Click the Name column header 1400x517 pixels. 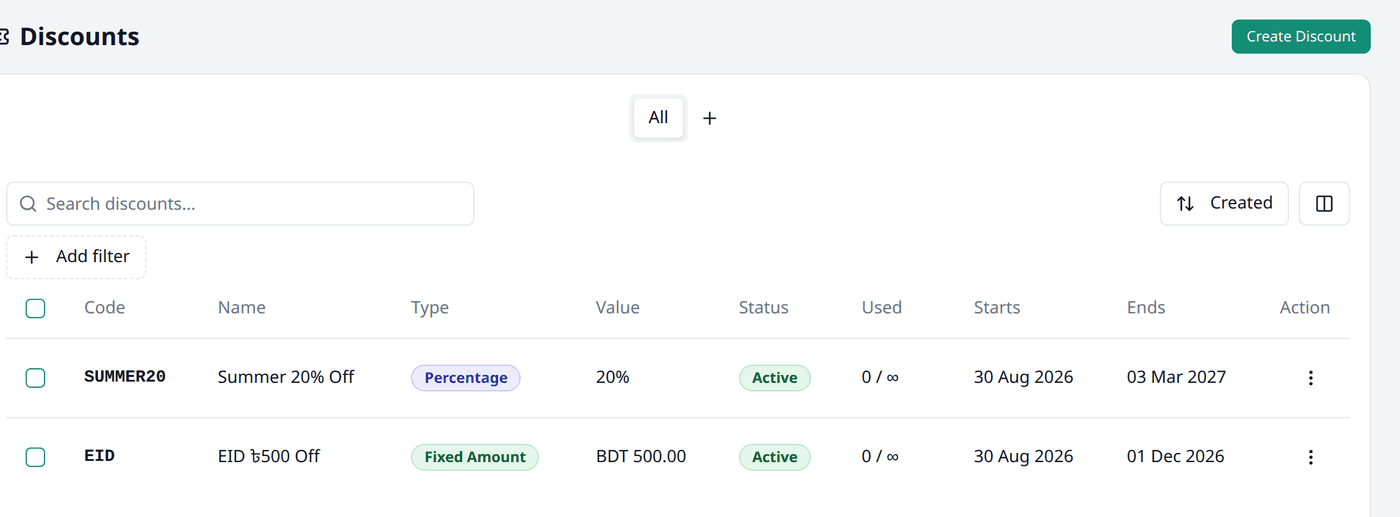[x=242, y=308]
